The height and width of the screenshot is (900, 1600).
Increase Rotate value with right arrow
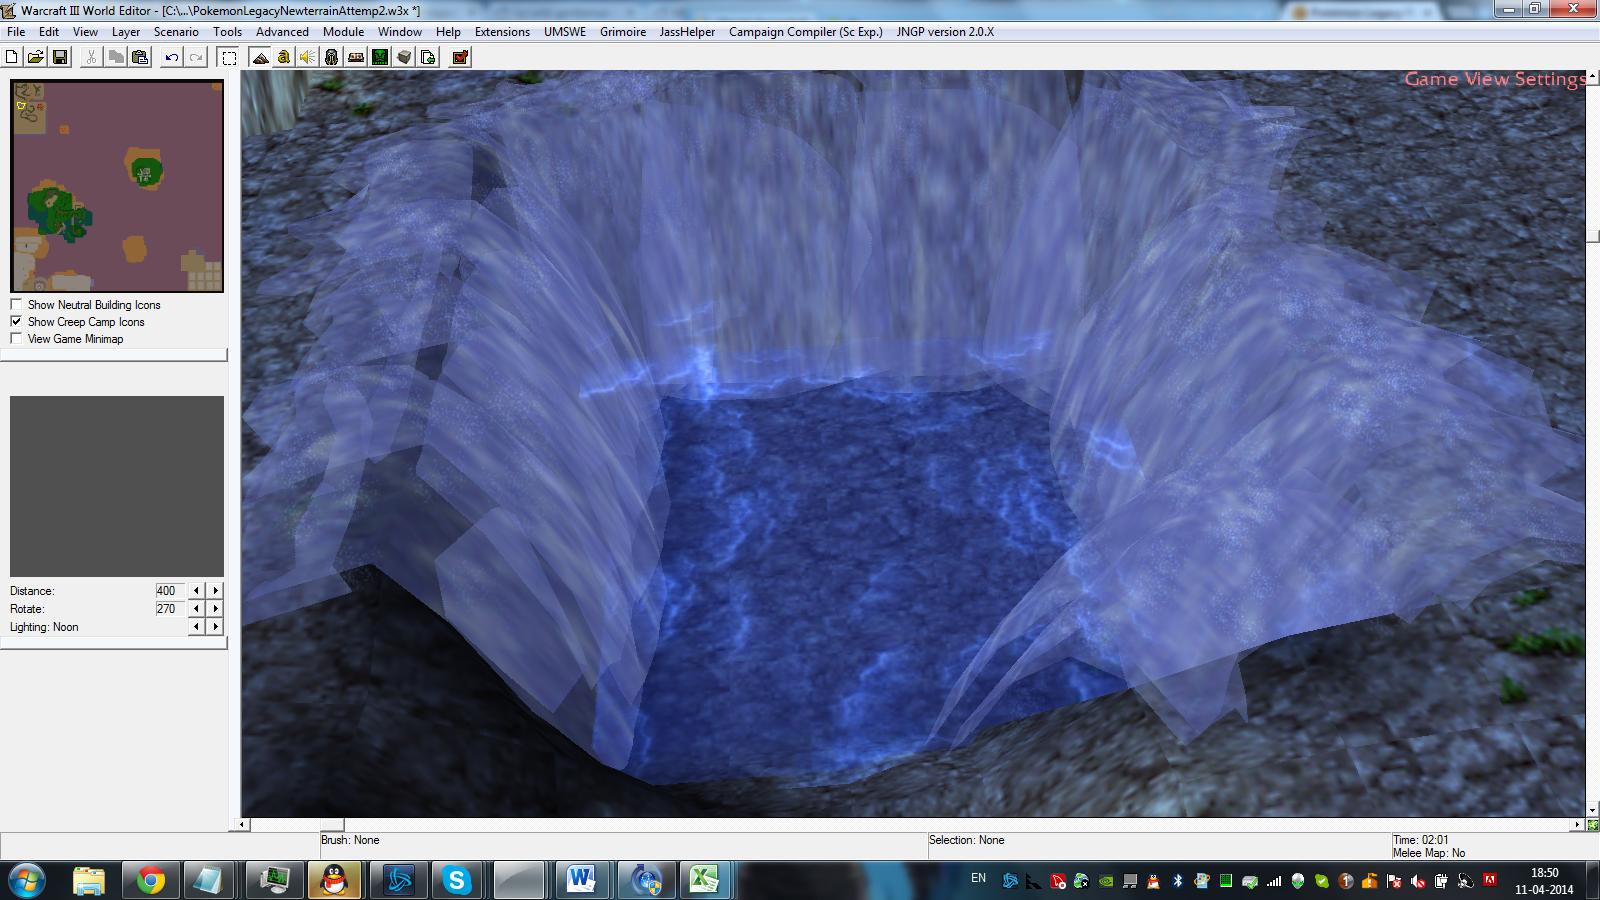coord(216,609)
